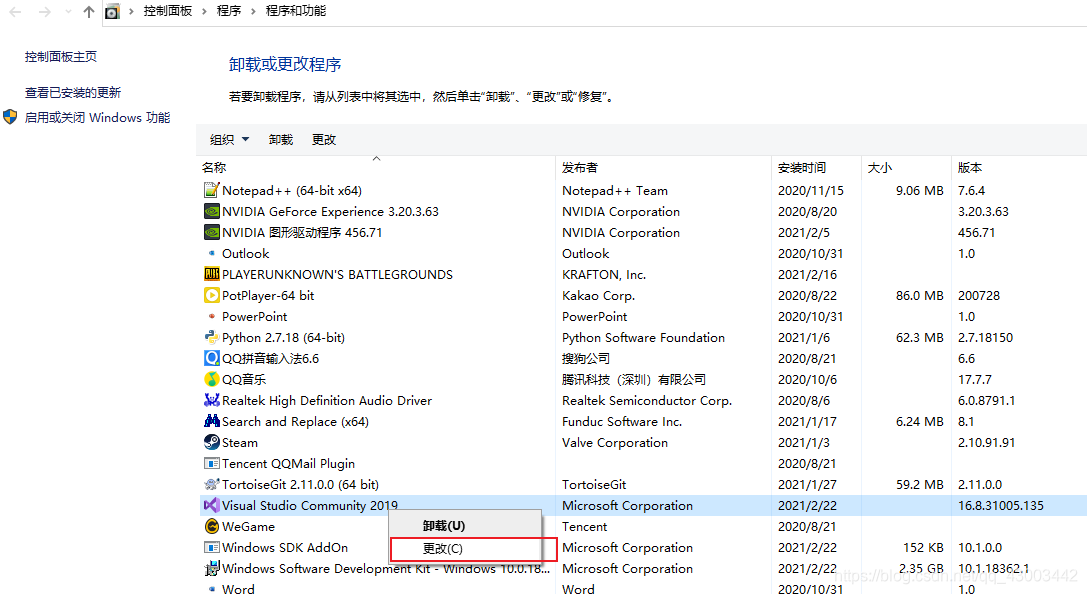The height and width of the screenshot is (594, 1087).
Task: Select the QQ音乐 program name
Action: [x=244, y=379]
